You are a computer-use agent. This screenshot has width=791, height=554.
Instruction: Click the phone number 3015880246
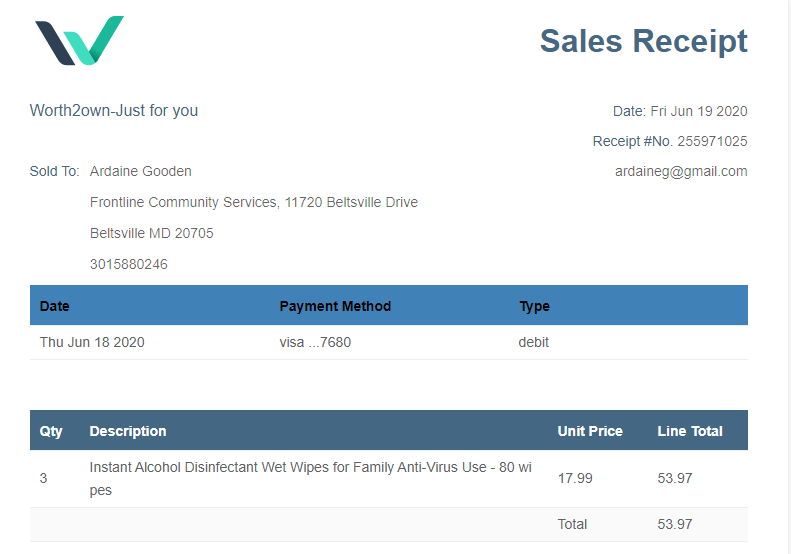pyautogui.click(x=129, y=265)
